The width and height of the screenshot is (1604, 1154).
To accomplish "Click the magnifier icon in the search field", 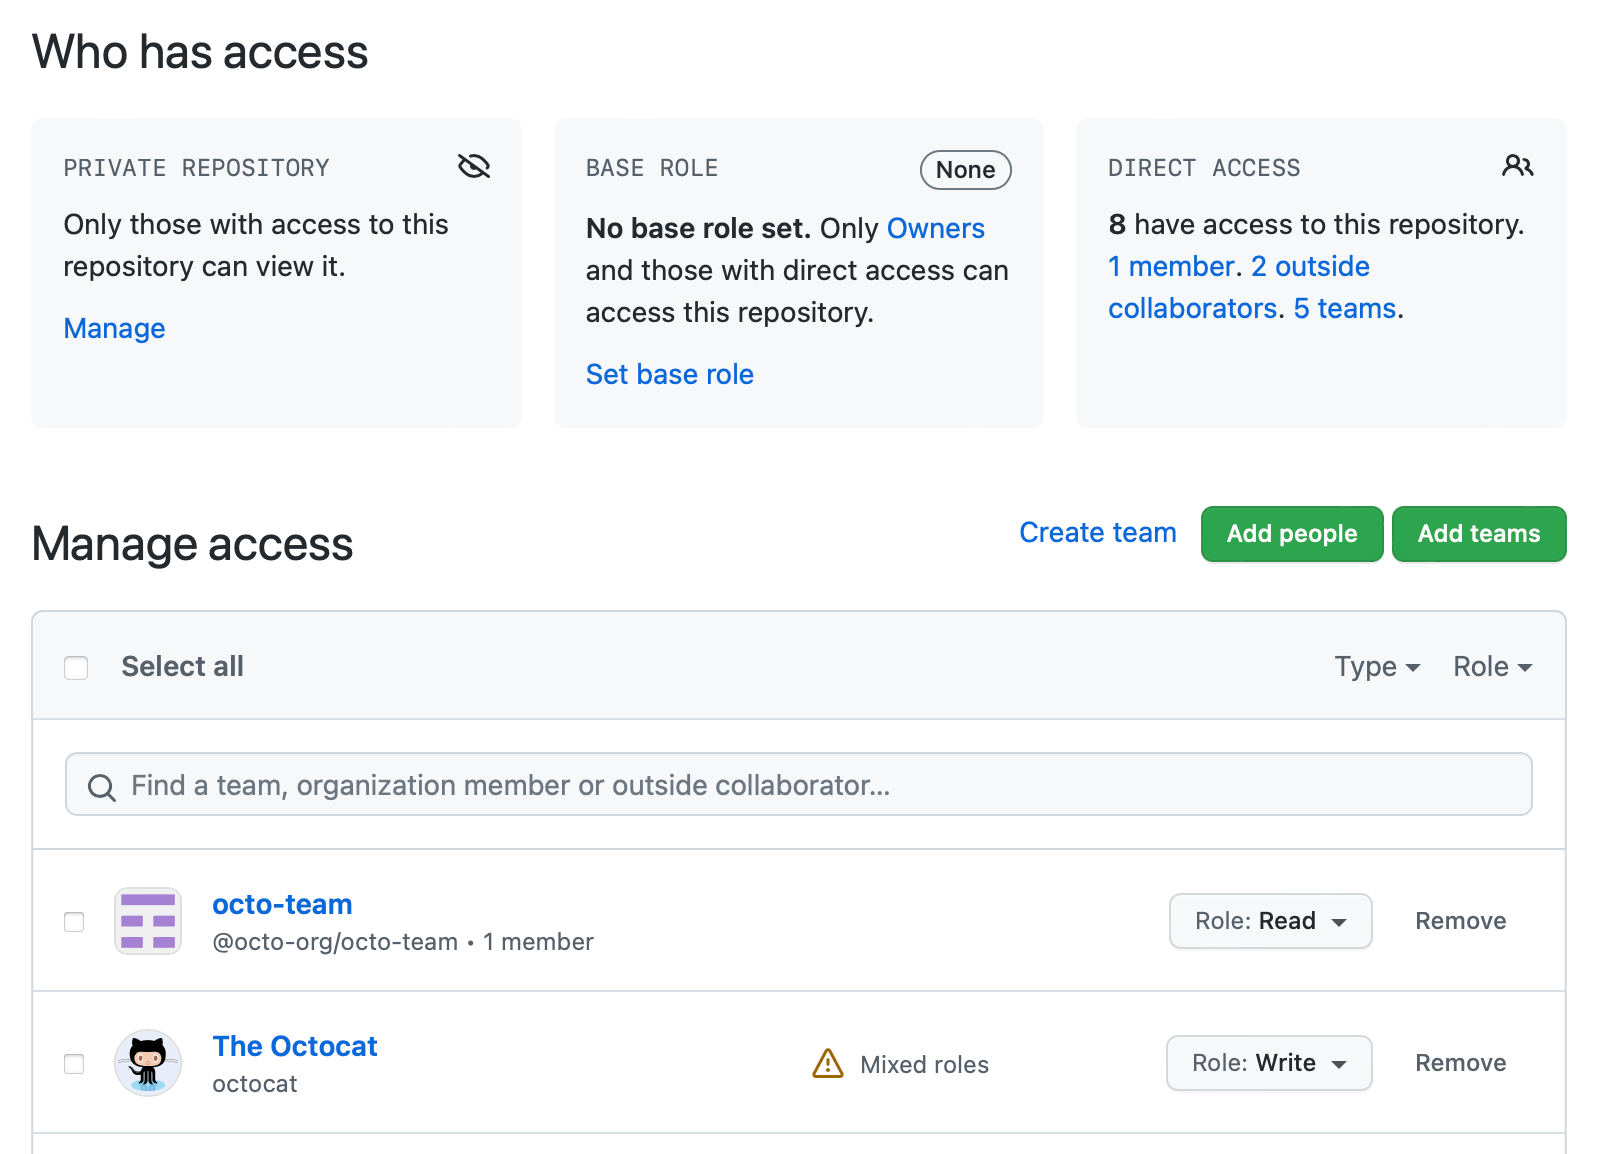I will (101, 787).
